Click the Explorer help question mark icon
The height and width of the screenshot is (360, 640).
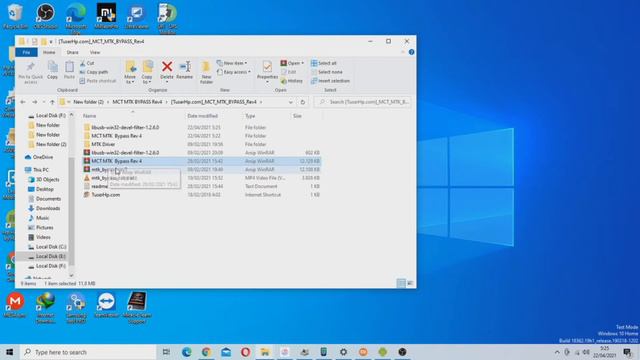click(x=411, y=52)
